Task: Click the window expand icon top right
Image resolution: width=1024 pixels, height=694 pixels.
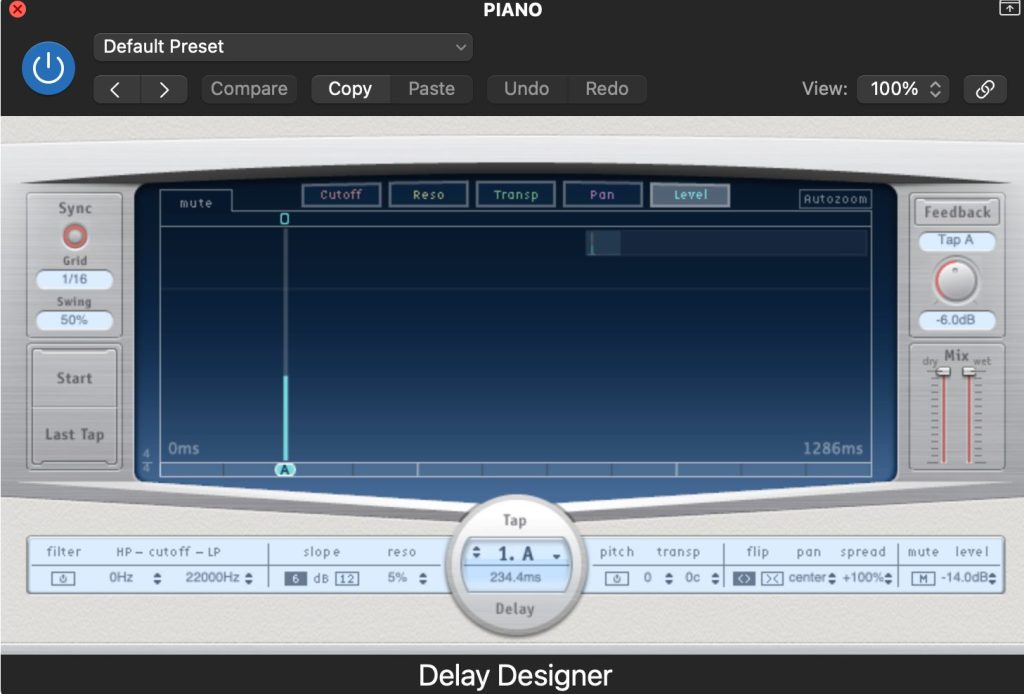Action: tap(1009, 8)
